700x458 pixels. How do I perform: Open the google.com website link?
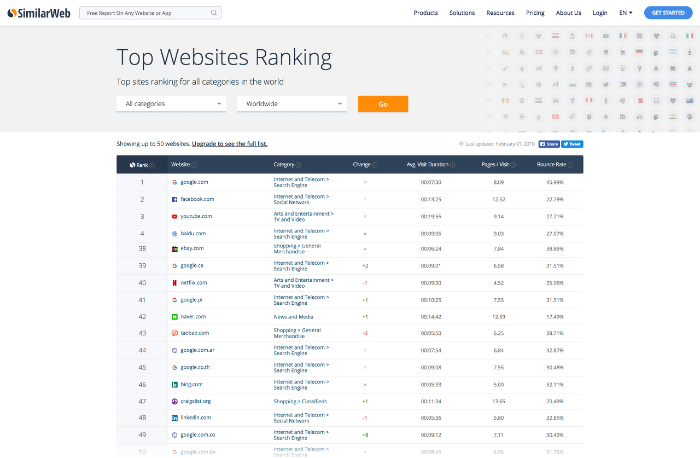pyautogui.click(x=194, y=182)
